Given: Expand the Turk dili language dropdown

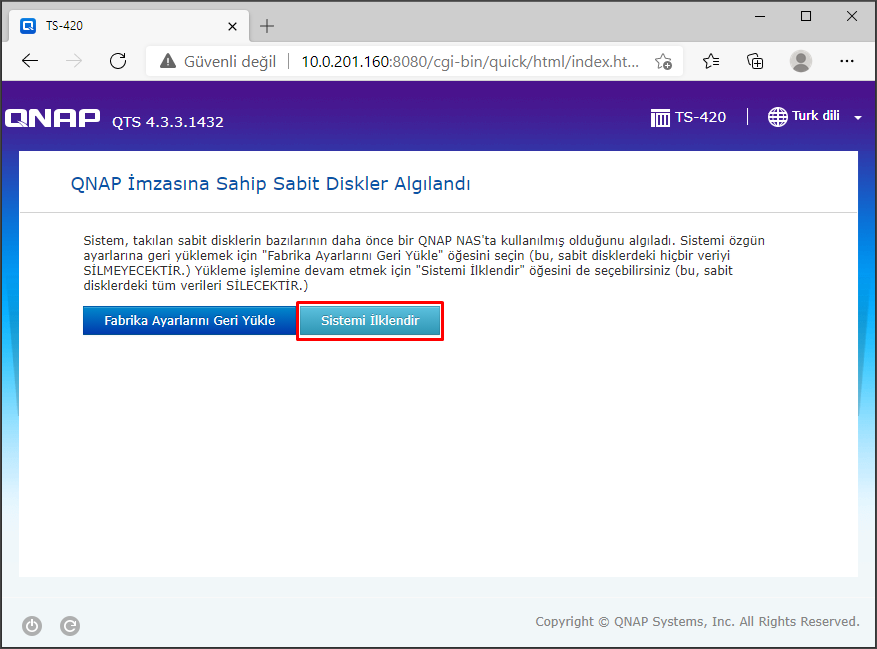Looking at the screenshot, I should point(857,118).
